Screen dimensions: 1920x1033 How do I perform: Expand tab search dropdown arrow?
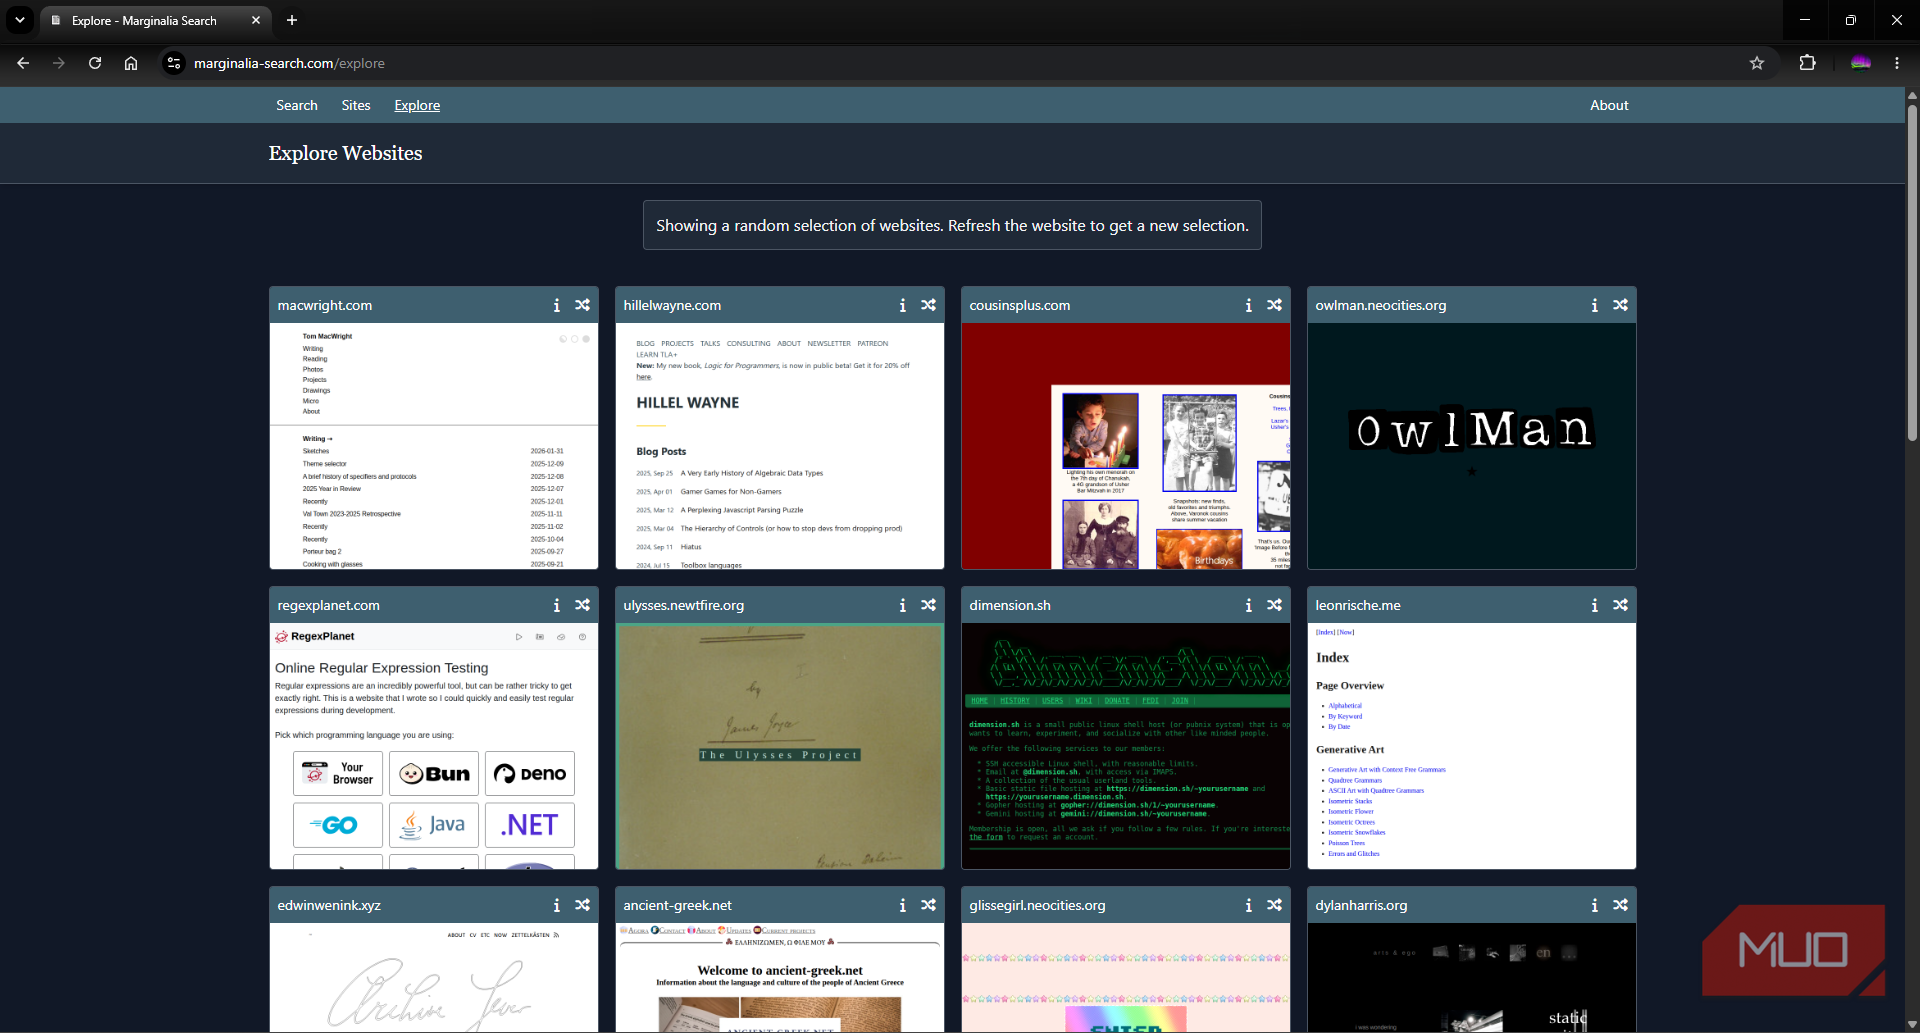20,20
